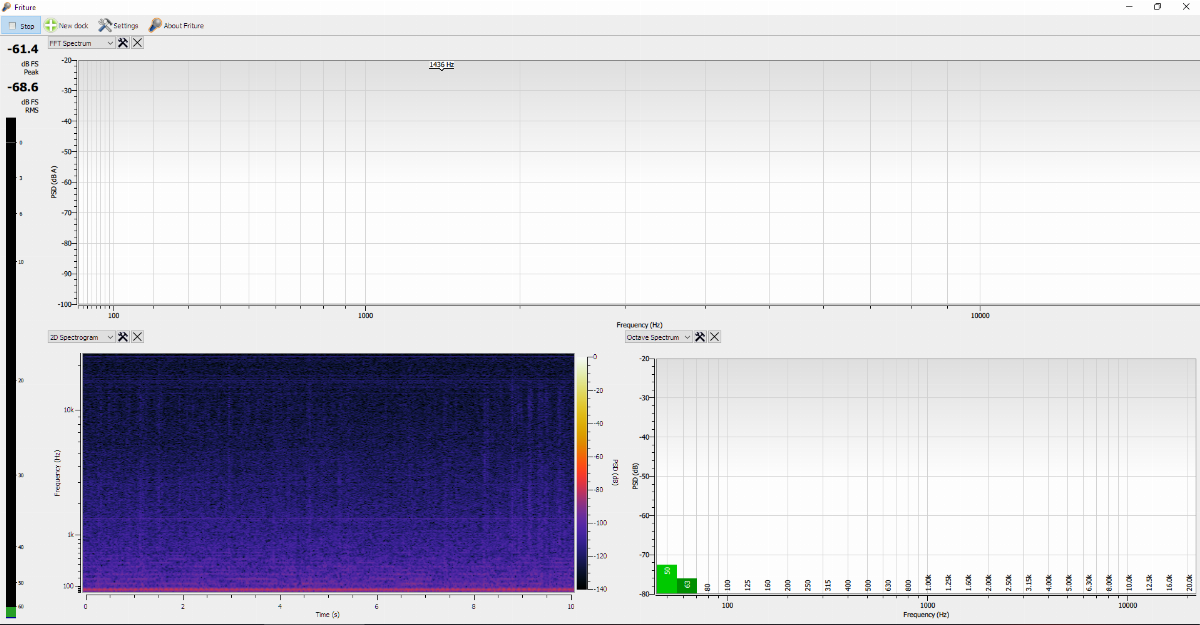Open the Octave Spectrum widget type dropdown
The width and height of the screenshot is (1200, 625).
[658, 337]
